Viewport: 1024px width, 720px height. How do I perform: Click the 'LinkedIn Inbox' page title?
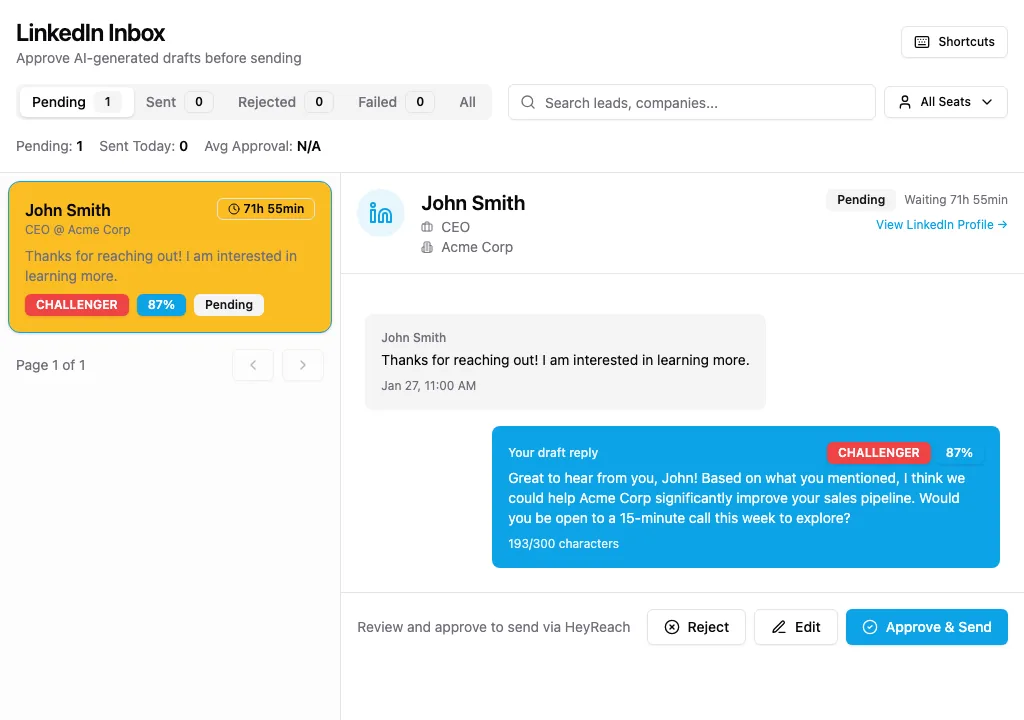click(x=90, y=33)
